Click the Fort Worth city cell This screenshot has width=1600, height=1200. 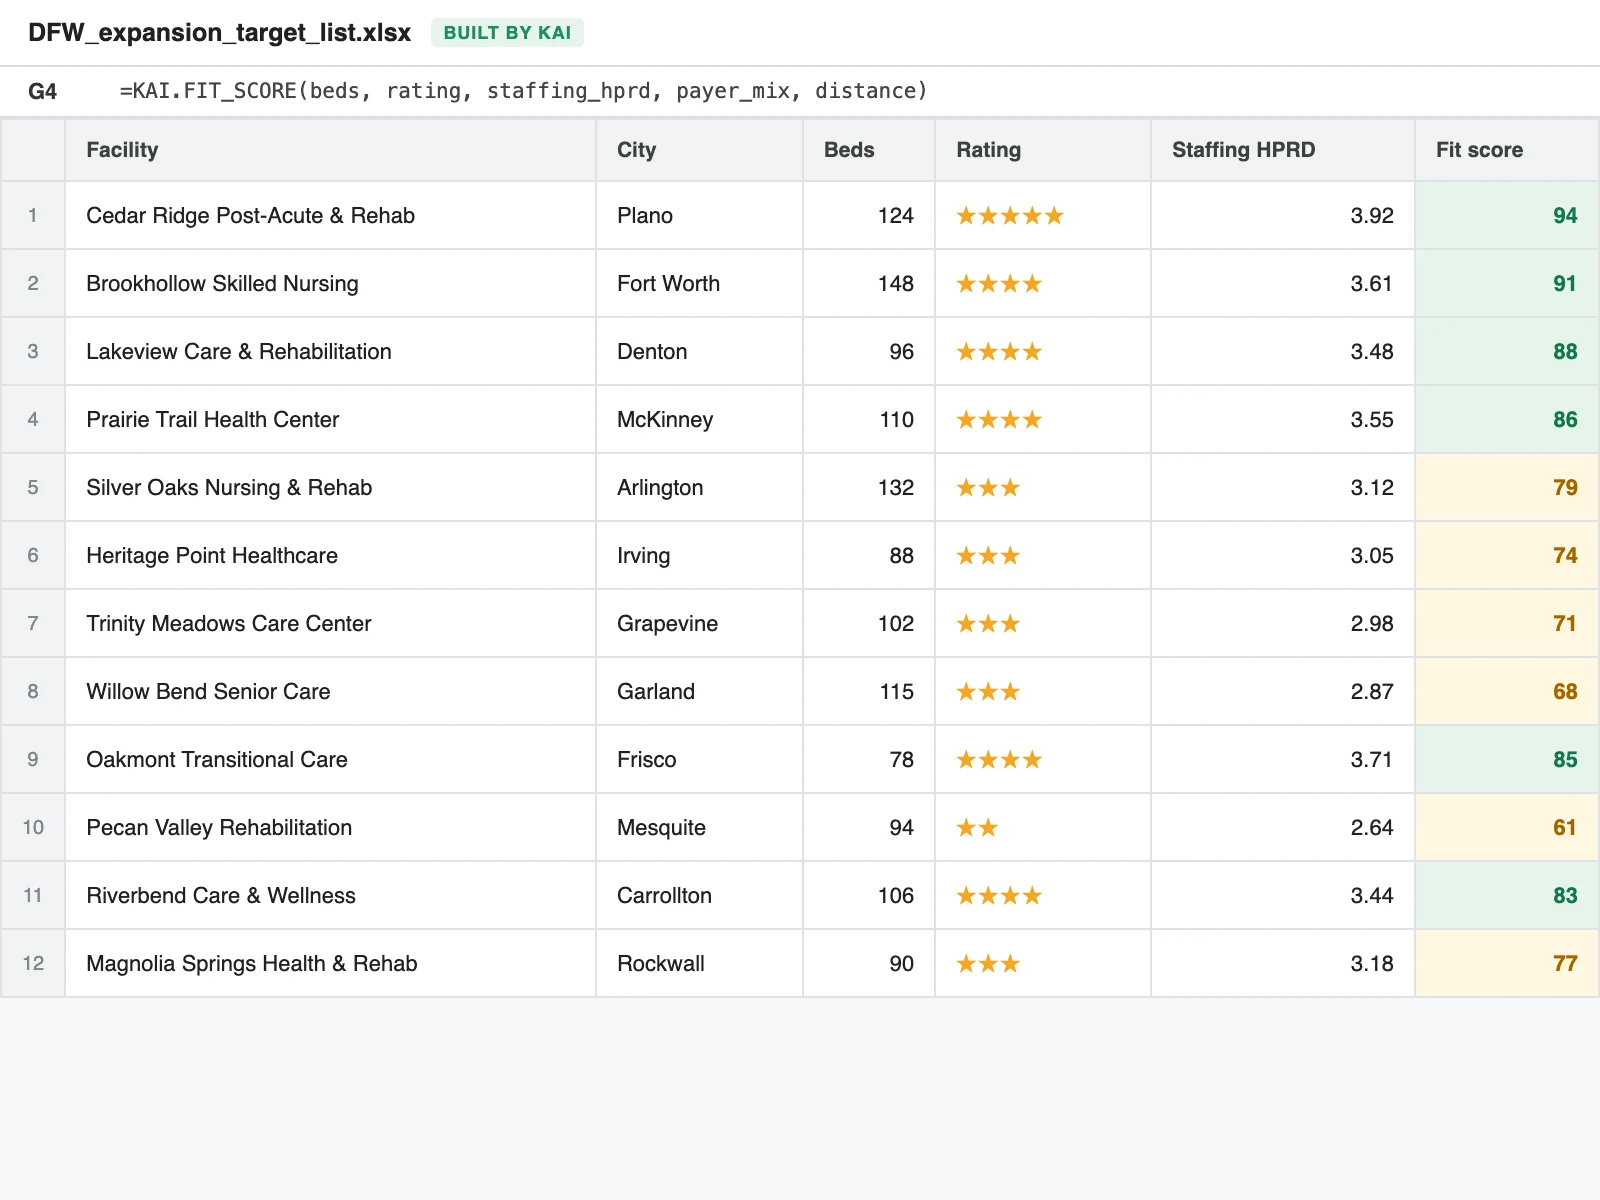click(x=699, y=283)
